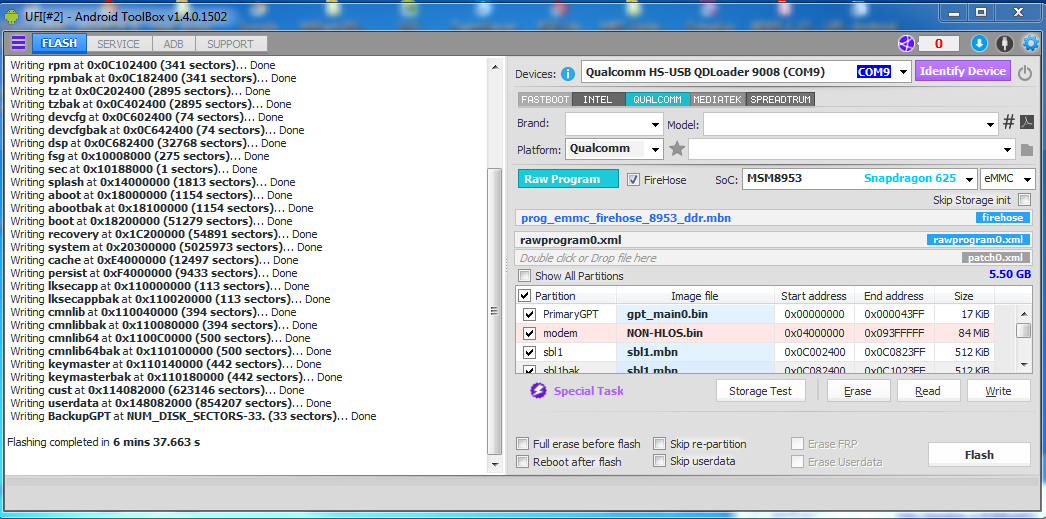Open the Devices COM port dropdown

click(x=903, y=71)
